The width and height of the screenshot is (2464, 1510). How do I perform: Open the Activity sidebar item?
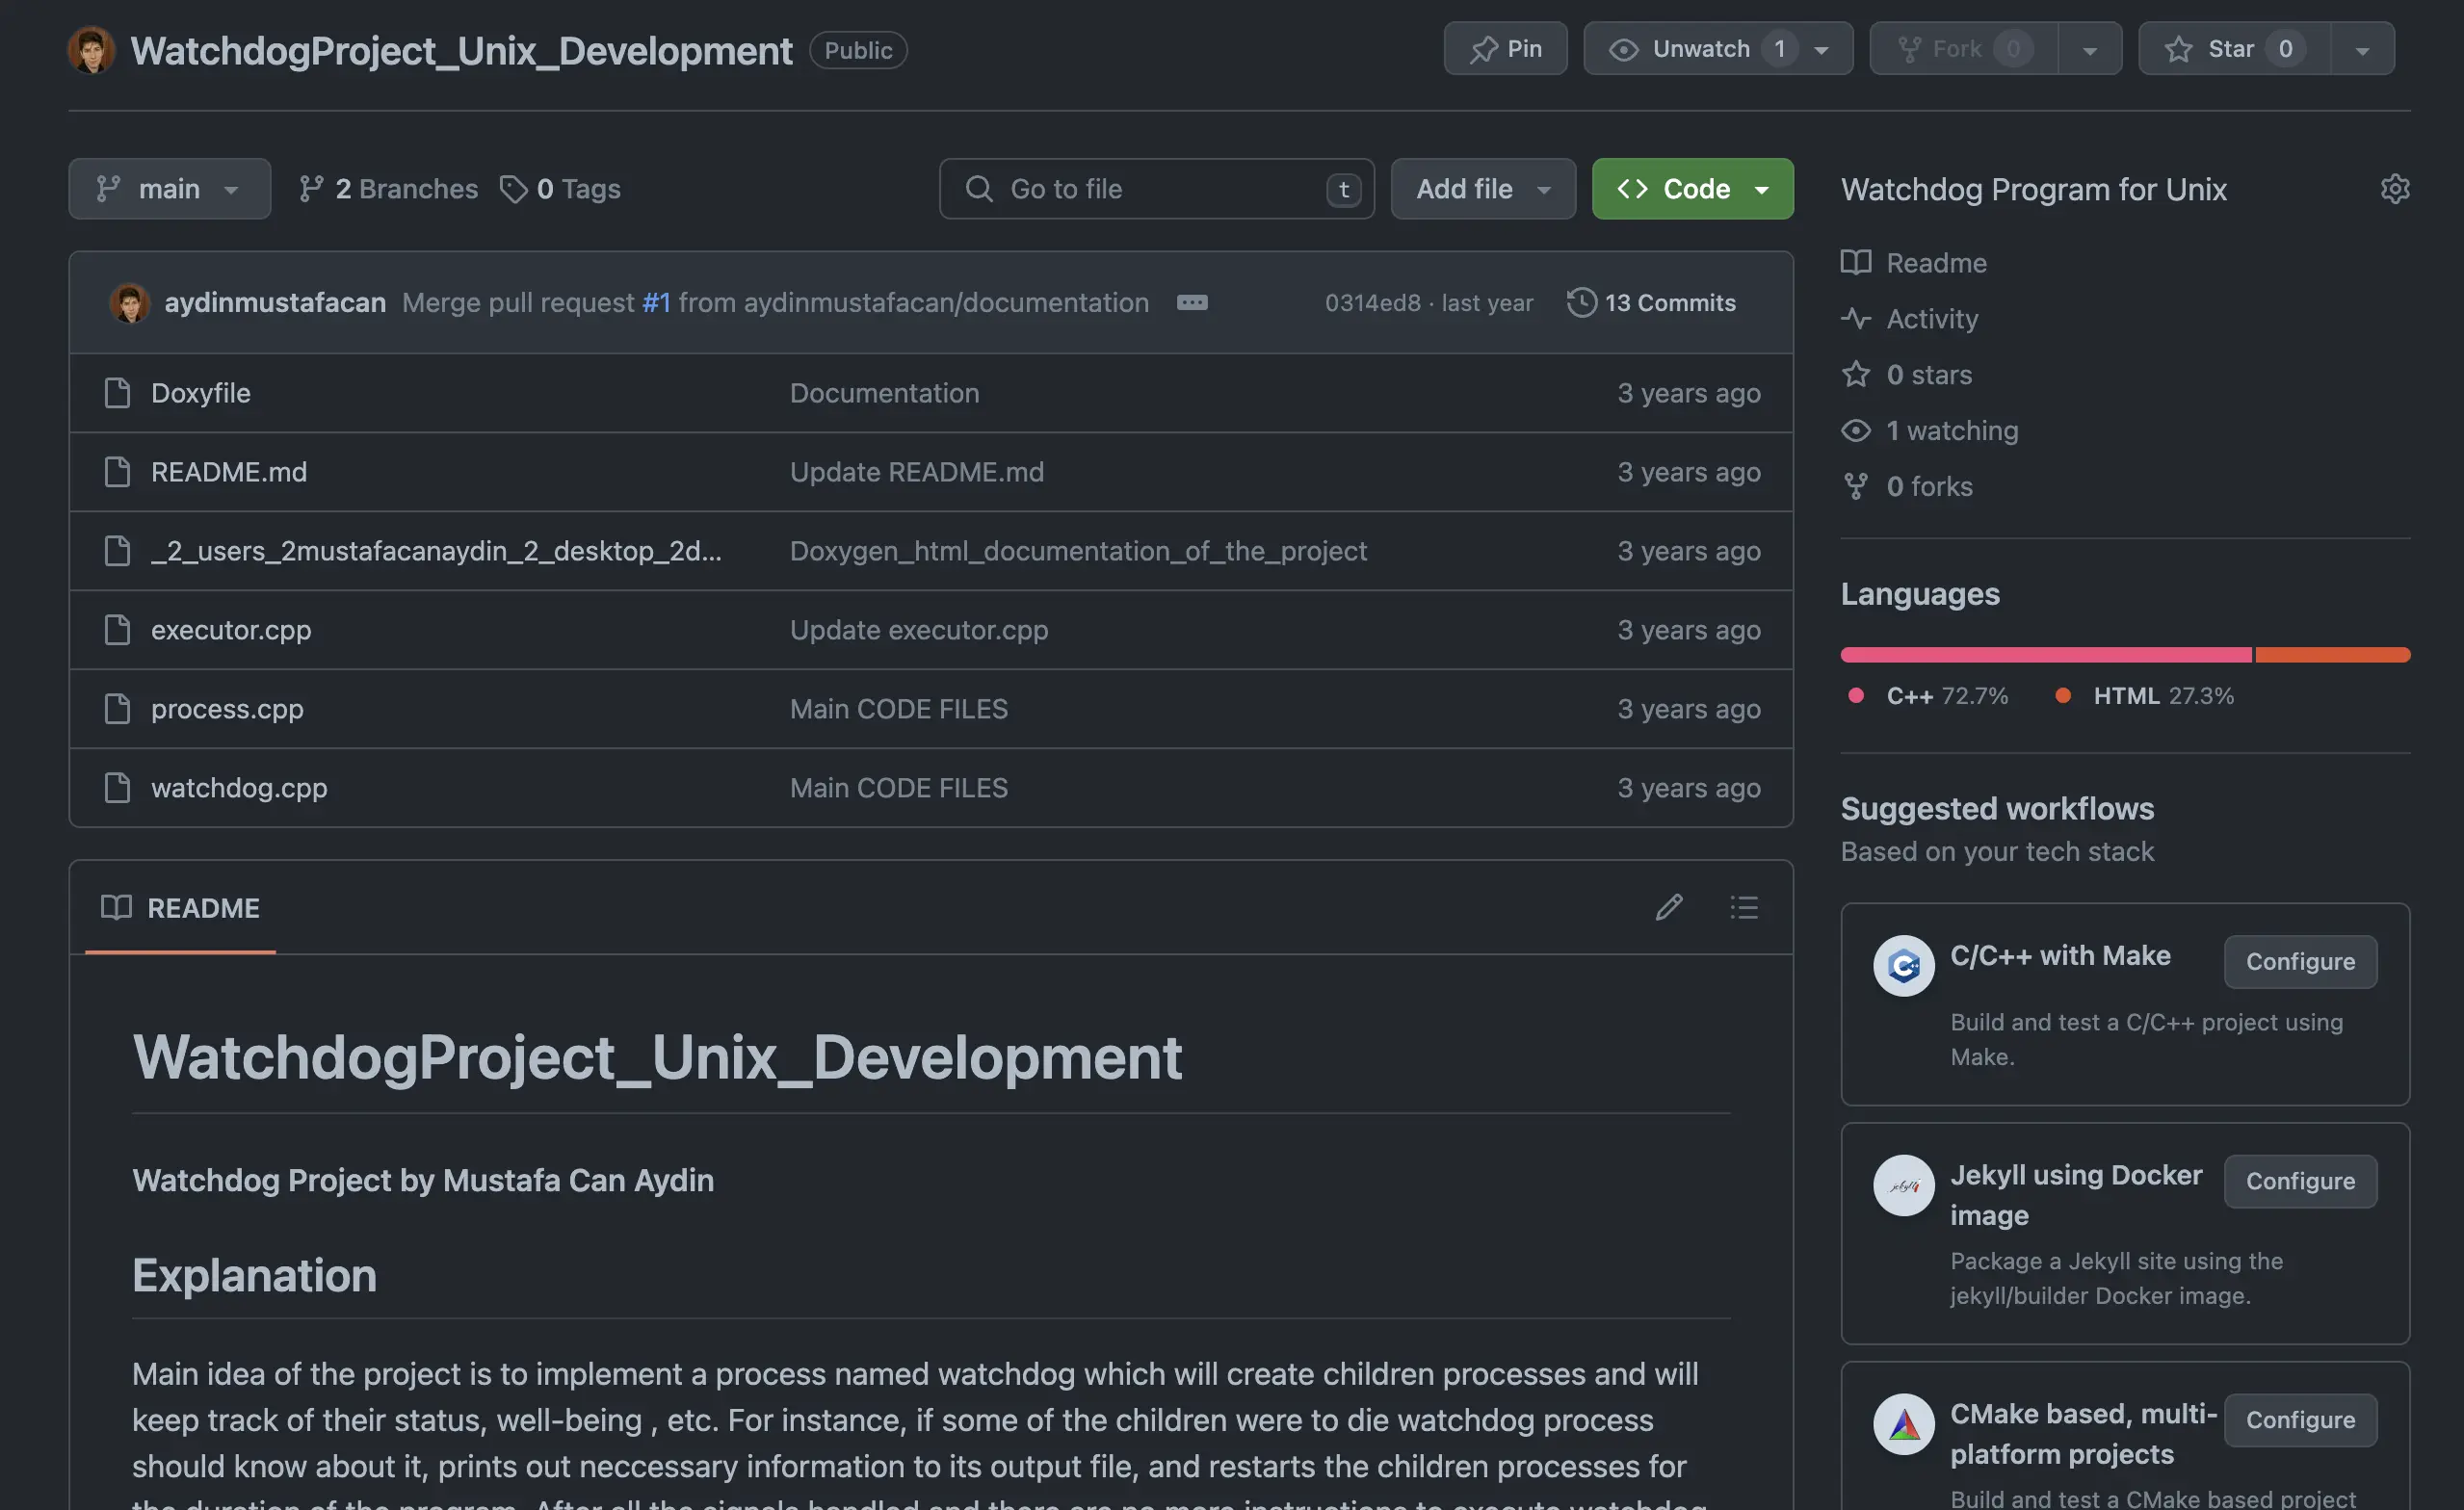[1932, 319]
